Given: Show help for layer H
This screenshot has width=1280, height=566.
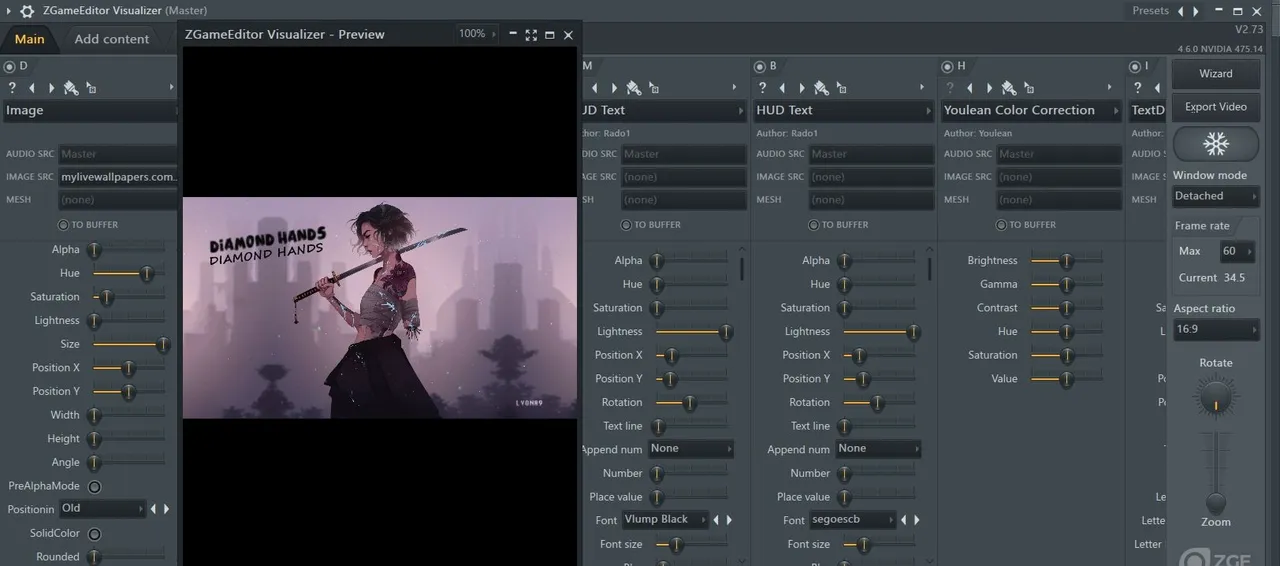Looking at the screenshot, I should click(x=950, y=88).
